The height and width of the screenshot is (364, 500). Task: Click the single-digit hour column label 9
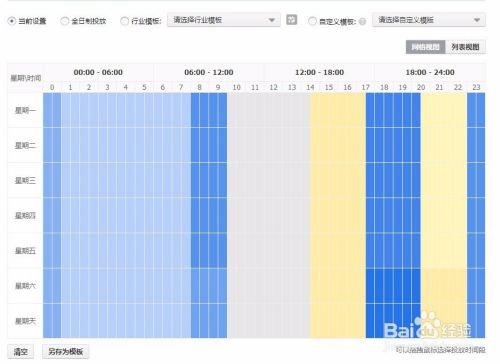[218, 87]
